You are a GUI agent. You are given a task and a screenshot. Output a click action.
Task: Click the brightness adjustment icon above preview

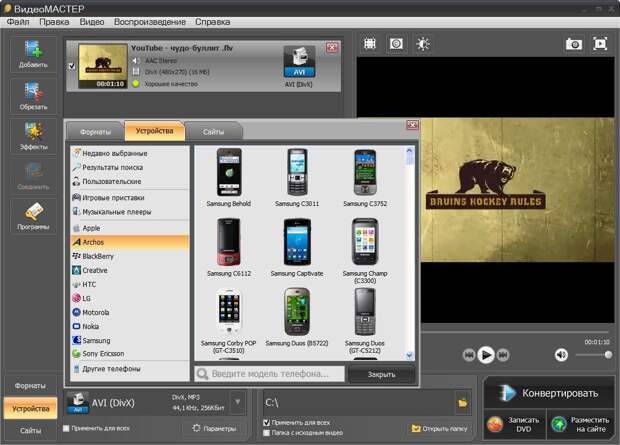(x=423, y=44)
